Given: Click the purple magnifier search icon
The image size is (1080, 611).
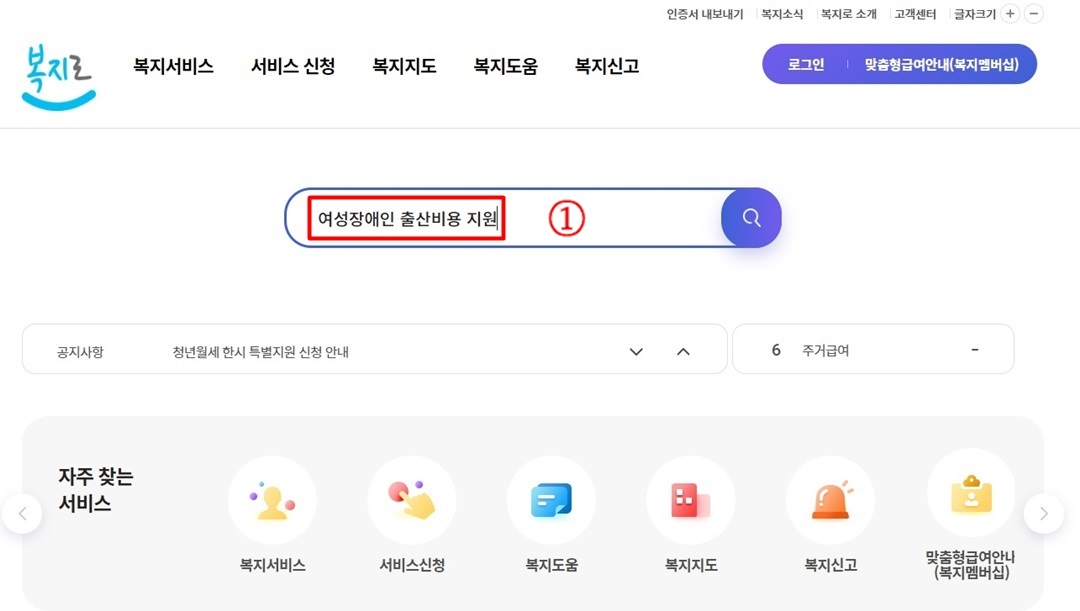Looking at the screenshot, I should [751, 217].
